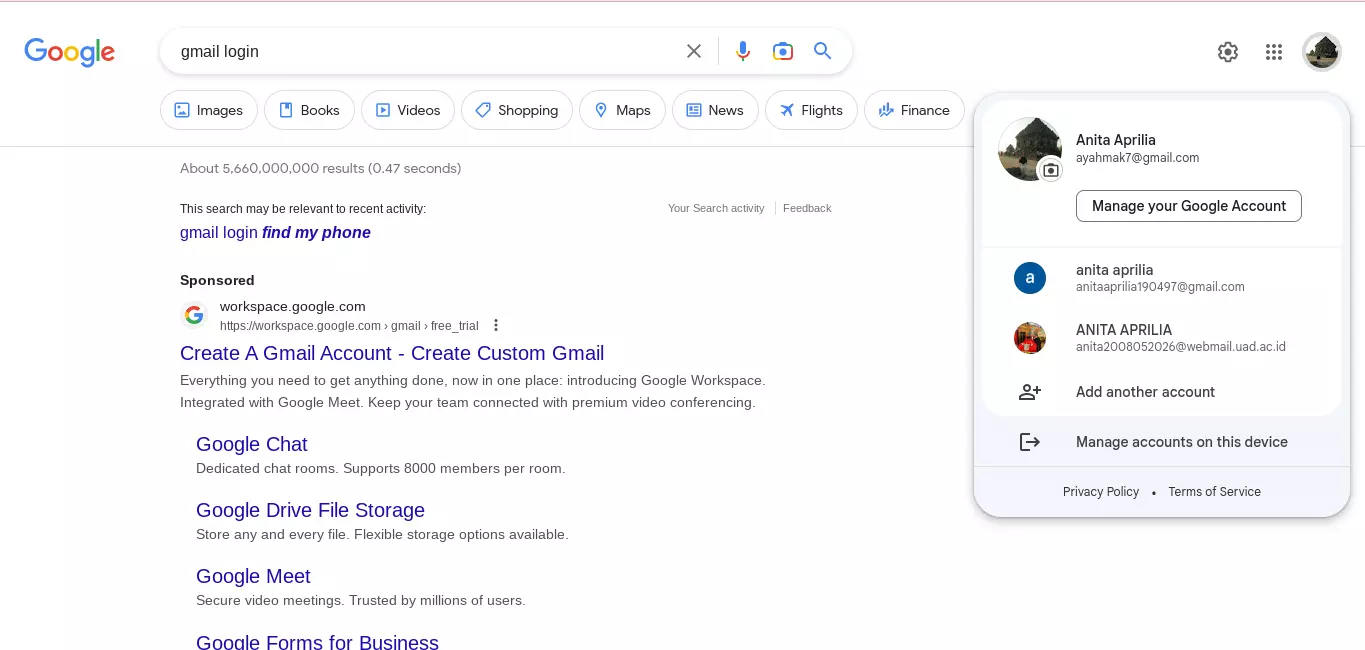This screenshot has height=650, width=1365.
Task: Click the Manage your Google Account button
Action: click(x=1189, y=206)
